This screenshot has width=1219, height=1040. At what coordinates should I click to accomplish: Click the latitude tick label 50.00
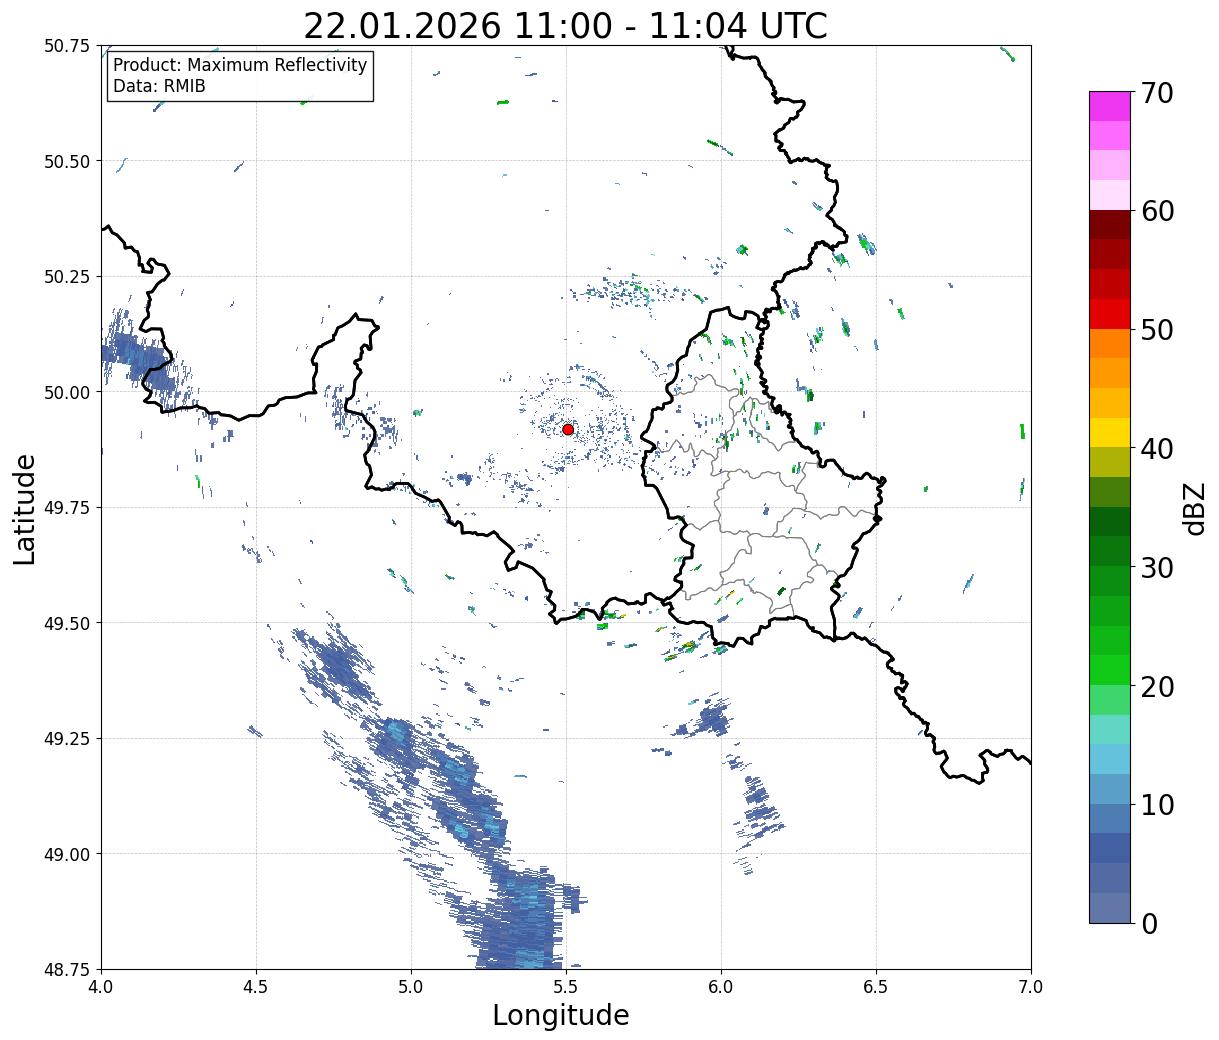[67, 392]
